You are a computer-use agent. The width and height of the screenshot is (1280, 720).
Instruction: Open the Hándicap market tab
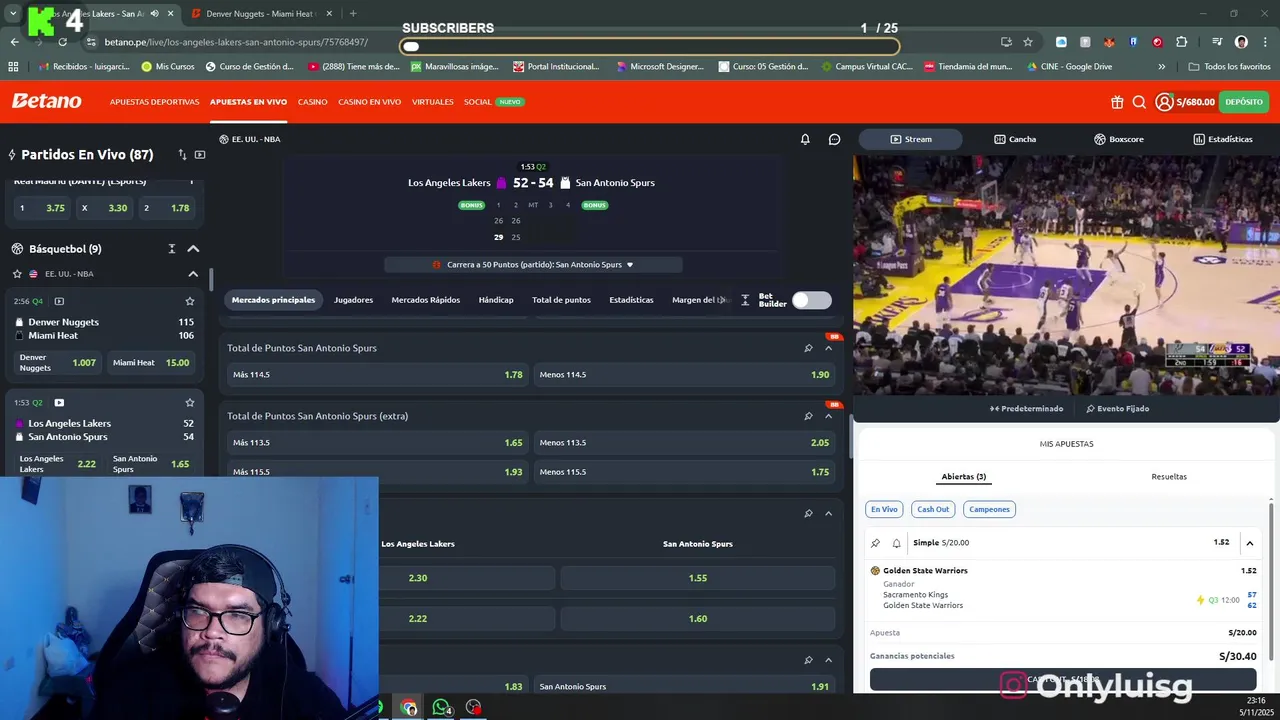coord(496,300)
